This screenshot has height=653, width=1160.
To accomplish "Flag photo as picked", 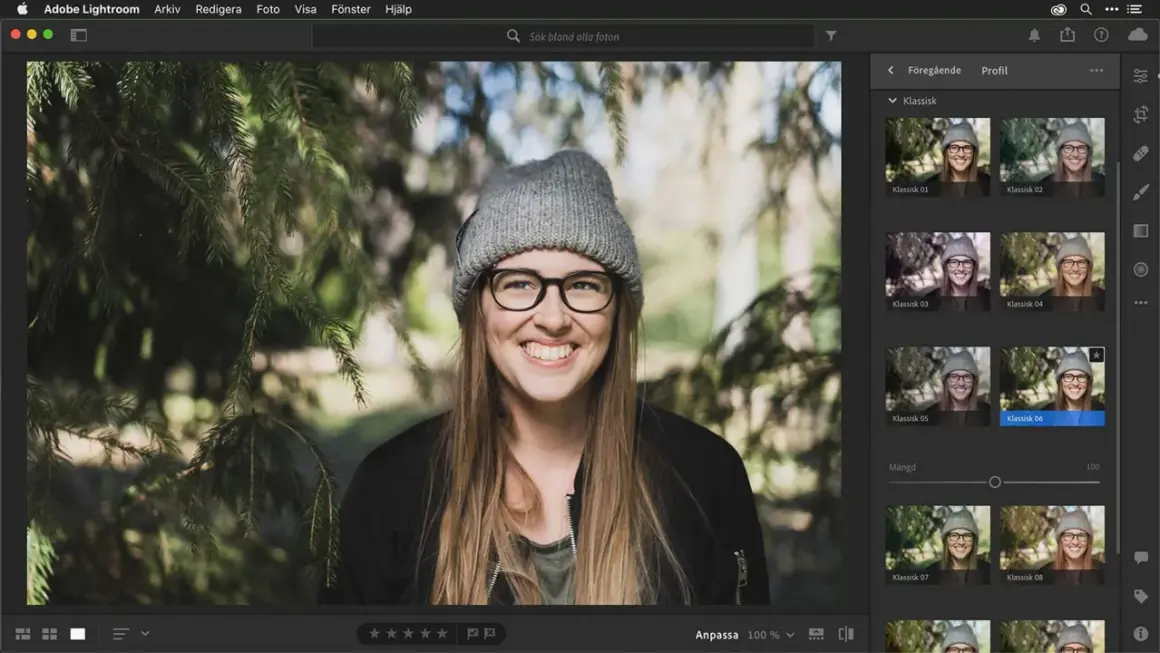I will (472, 633).
